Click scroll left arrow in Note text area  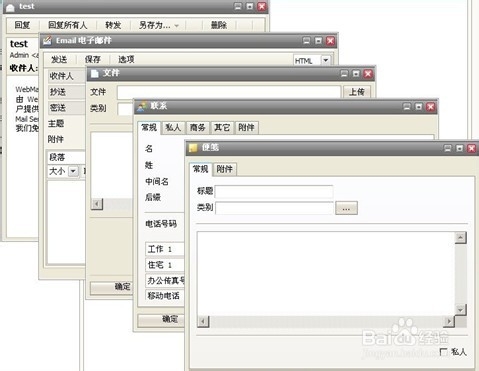coord(203,322)
